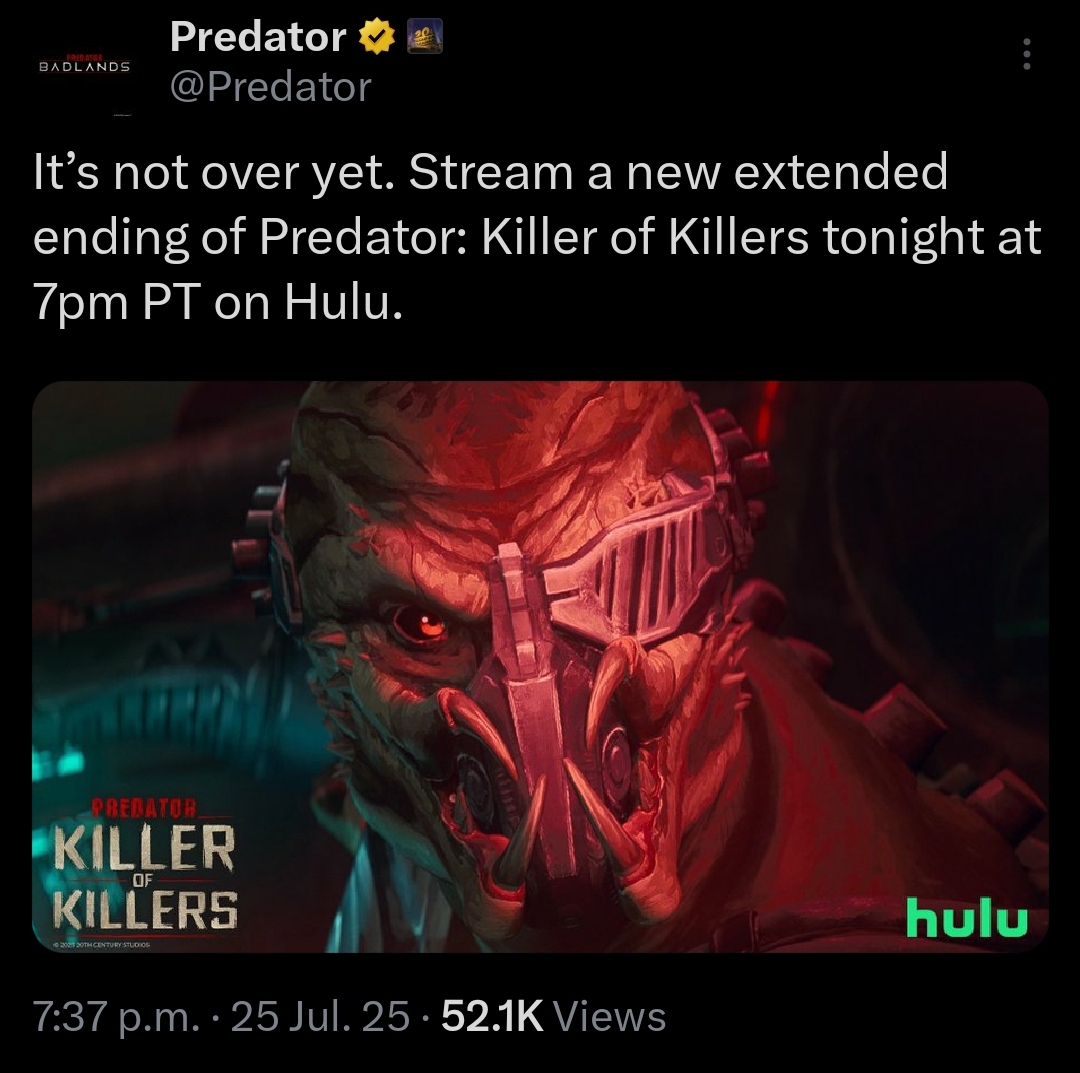
Task: Click the red PREDATOR word above Killer
Action: (x=145, y=805)
